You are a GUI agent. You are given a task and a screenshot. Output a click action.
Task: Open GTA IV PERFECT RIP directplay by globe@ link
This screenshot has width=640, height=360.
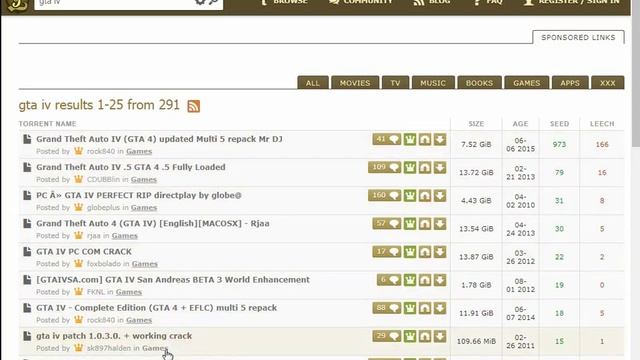tap(139, 195)
